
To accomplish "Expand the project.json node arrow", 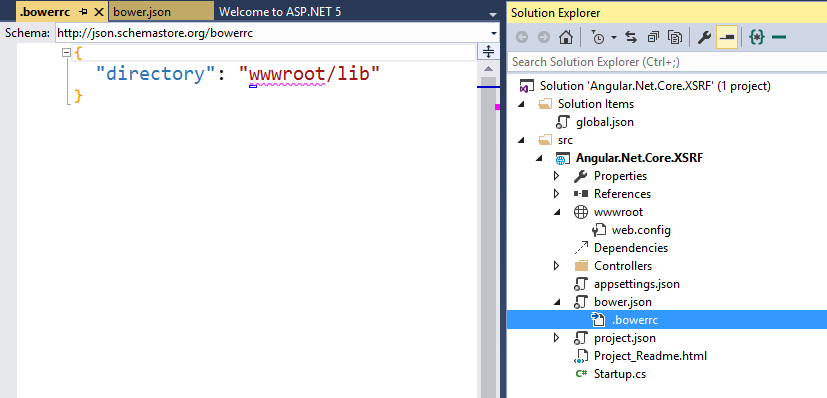I will pyautogui.click(x=556, y=337).
